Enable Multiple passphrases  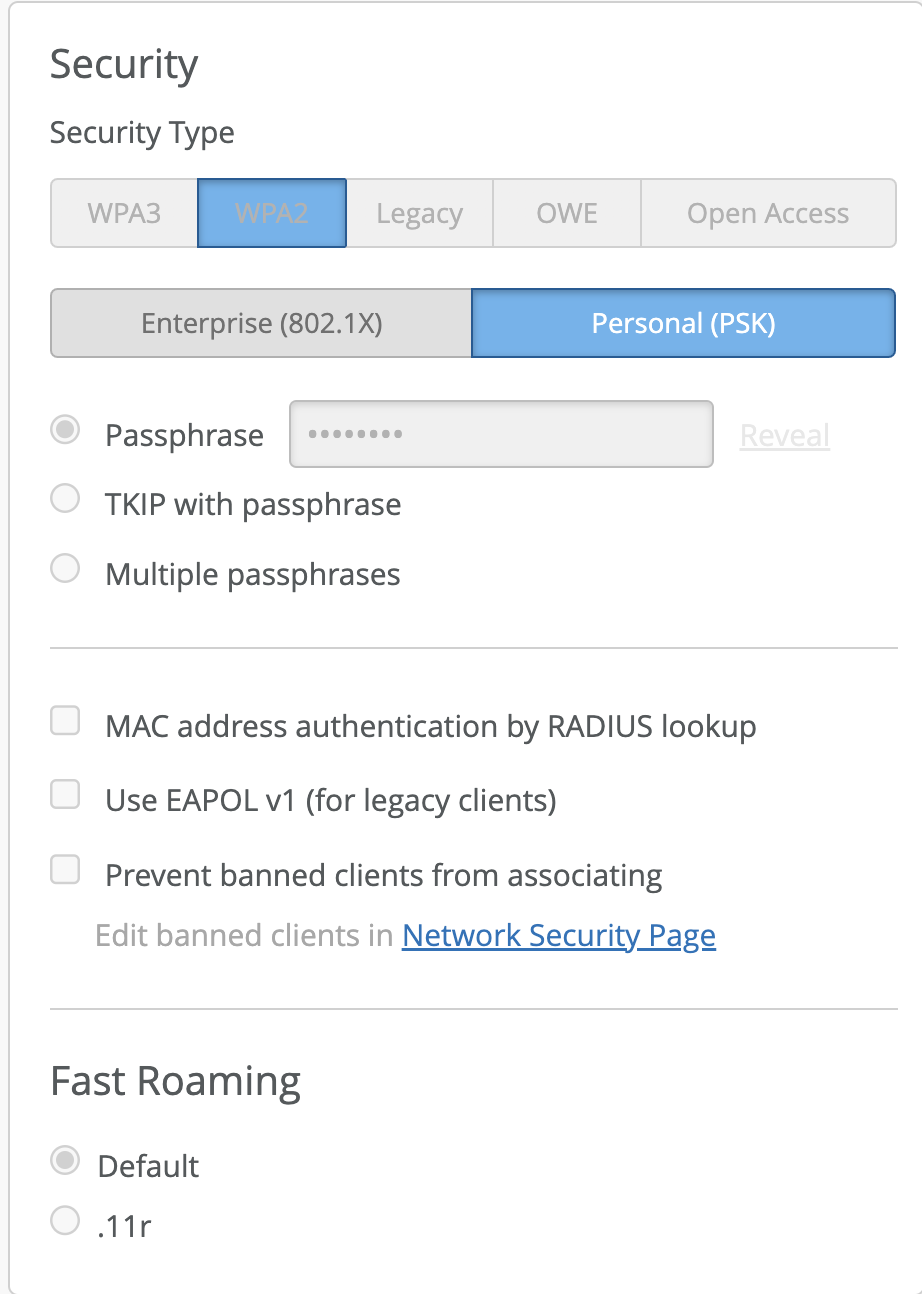click(x=64, y=568)
